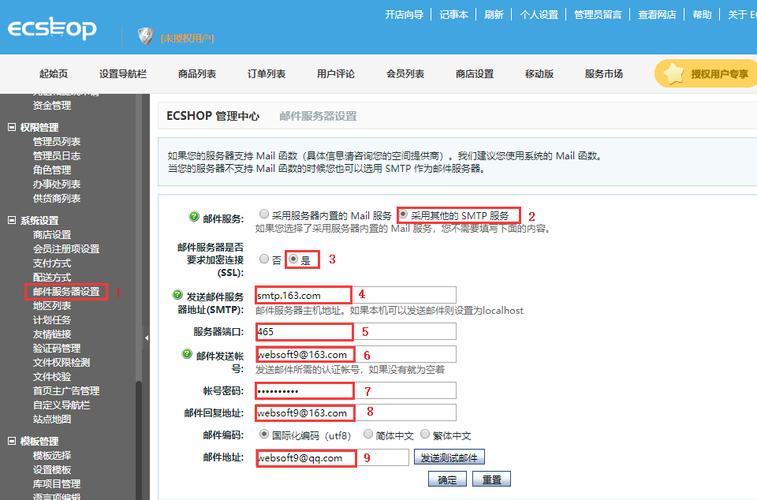
Task: Collapse the sidebar using the small arrow handle
Action: coord(146,338)
